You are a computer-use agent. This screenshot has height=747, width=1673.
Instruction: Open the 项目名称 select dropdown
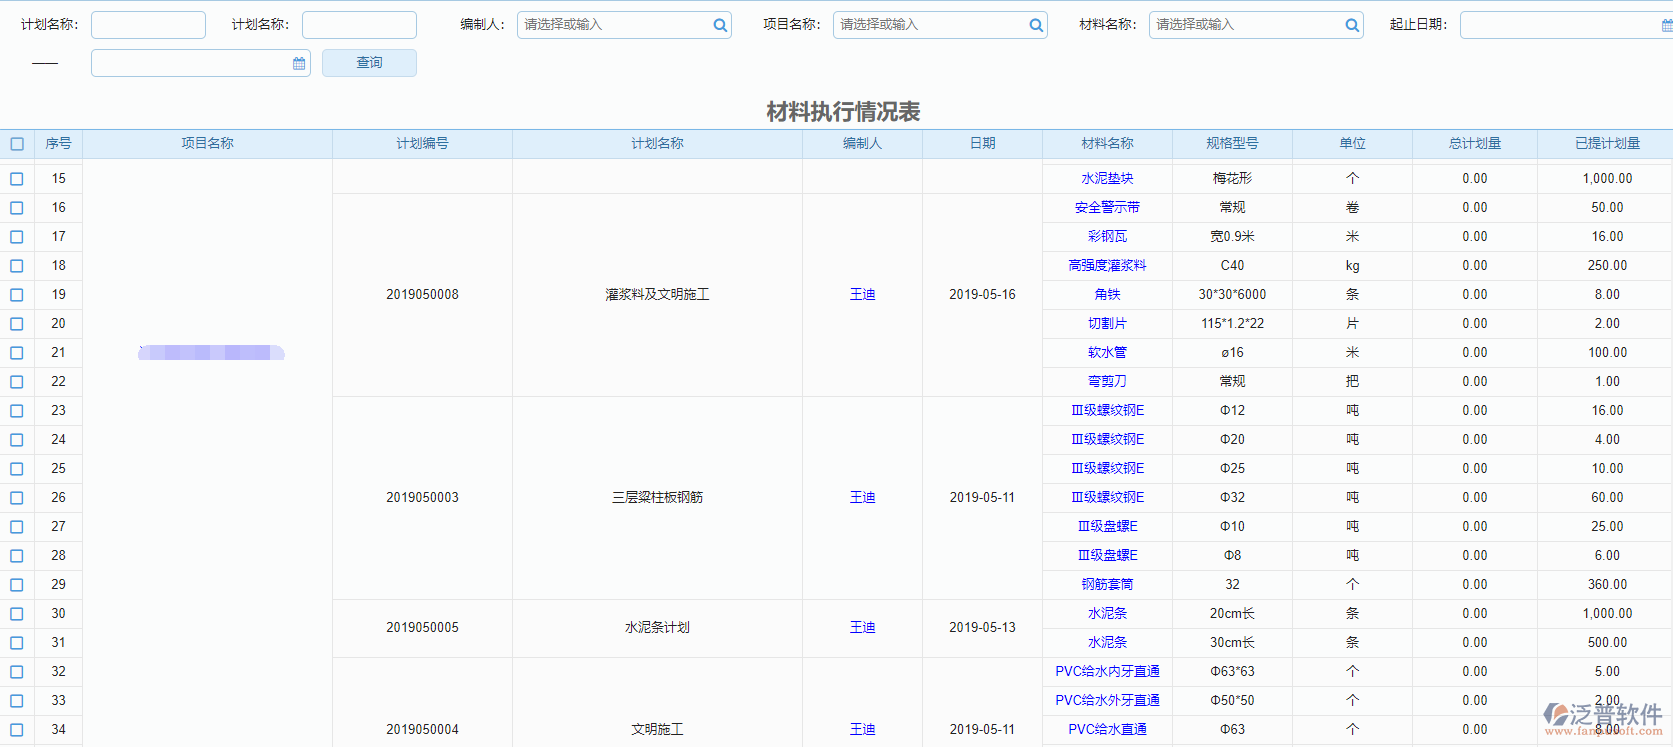(x=940, y=25)
